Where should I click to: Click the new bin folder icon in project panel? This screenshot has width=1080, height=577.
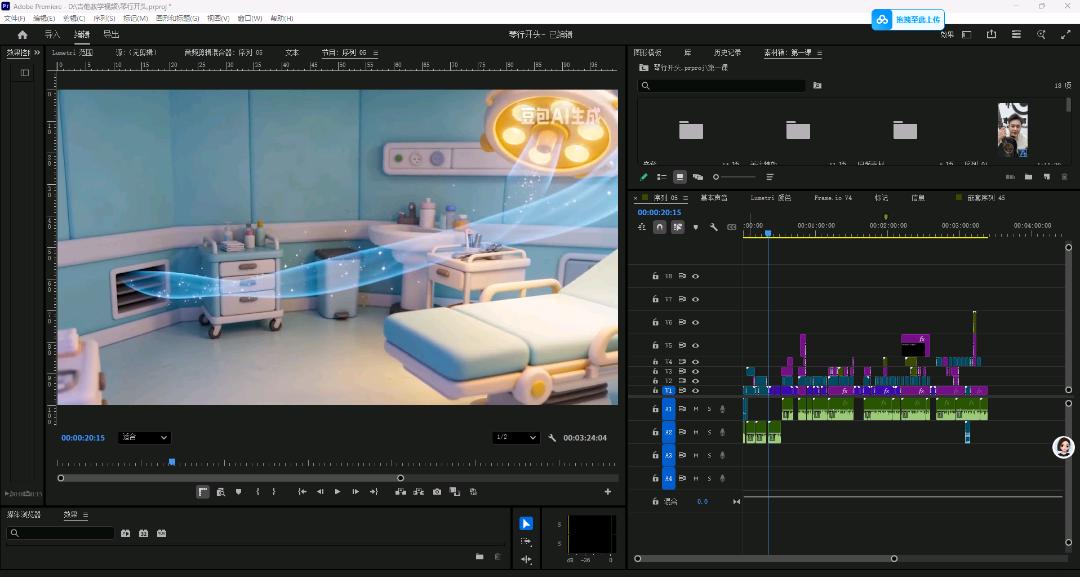click(1028, 176)
